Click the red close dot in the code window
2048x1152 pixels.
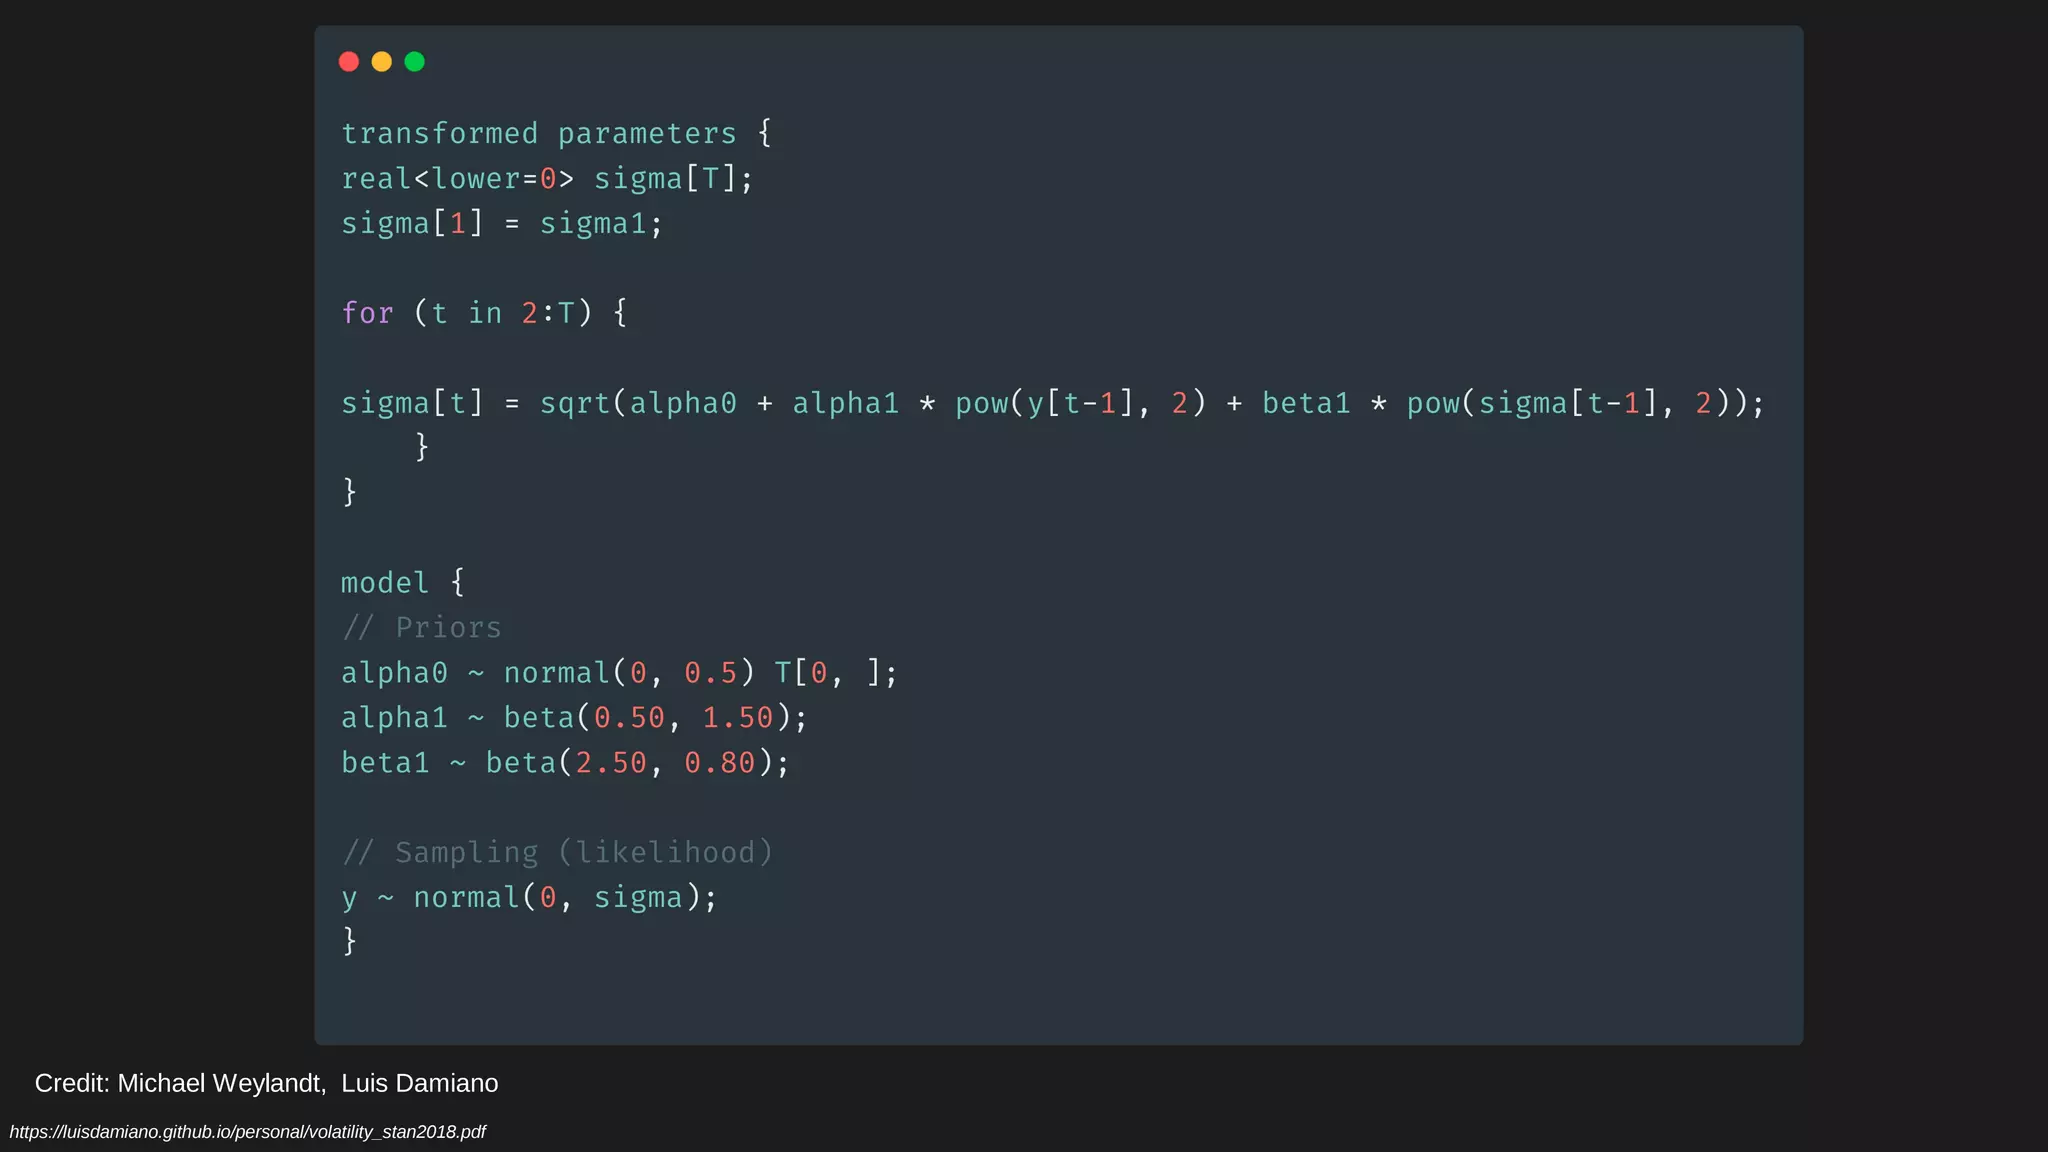click(x=349, y=62)
